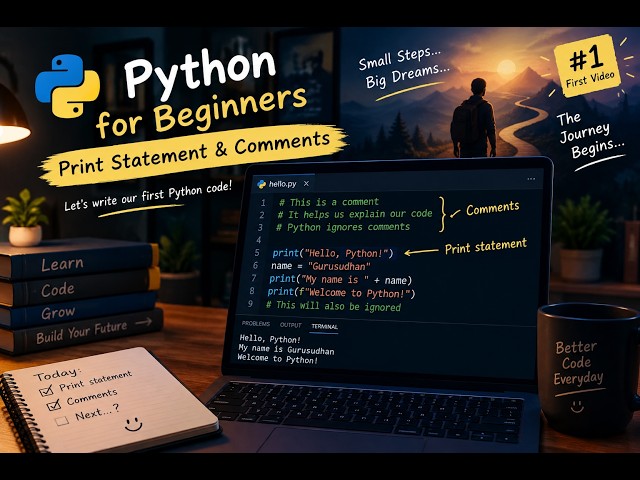The width and height of the screenshot is (640, 480).
Task: Click the "Print Statement & Comments" yellow banner
Action: (194, 154)
